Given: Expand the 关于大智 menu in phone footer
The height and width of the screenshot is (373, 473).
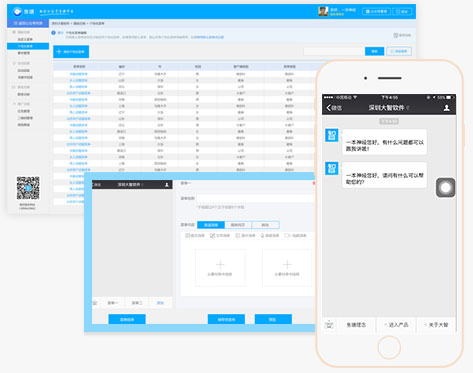Looking at the screenshot, I should [436, 325].
